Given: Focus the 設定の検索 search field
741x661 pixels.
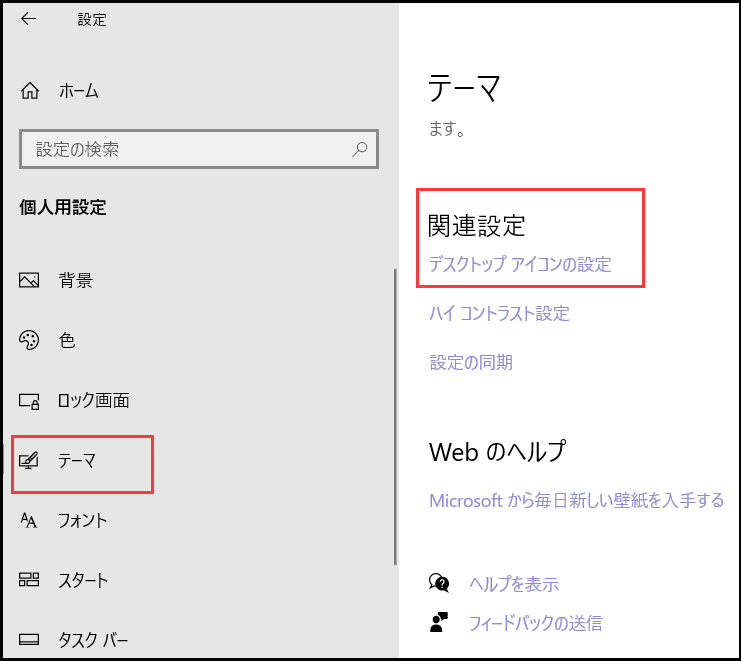Looking at the screenshot, I should [185, 149].
